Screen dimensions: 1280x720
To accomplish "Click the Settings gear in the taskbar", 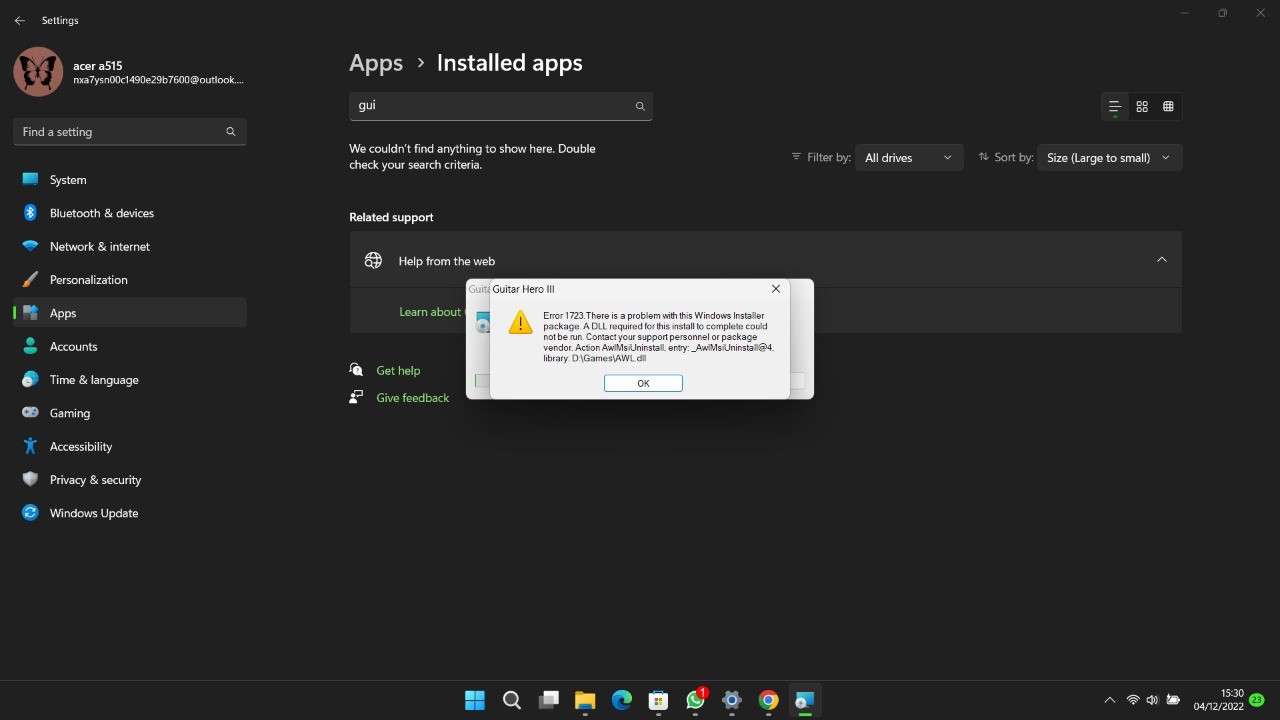I will (x=732, y=700).
